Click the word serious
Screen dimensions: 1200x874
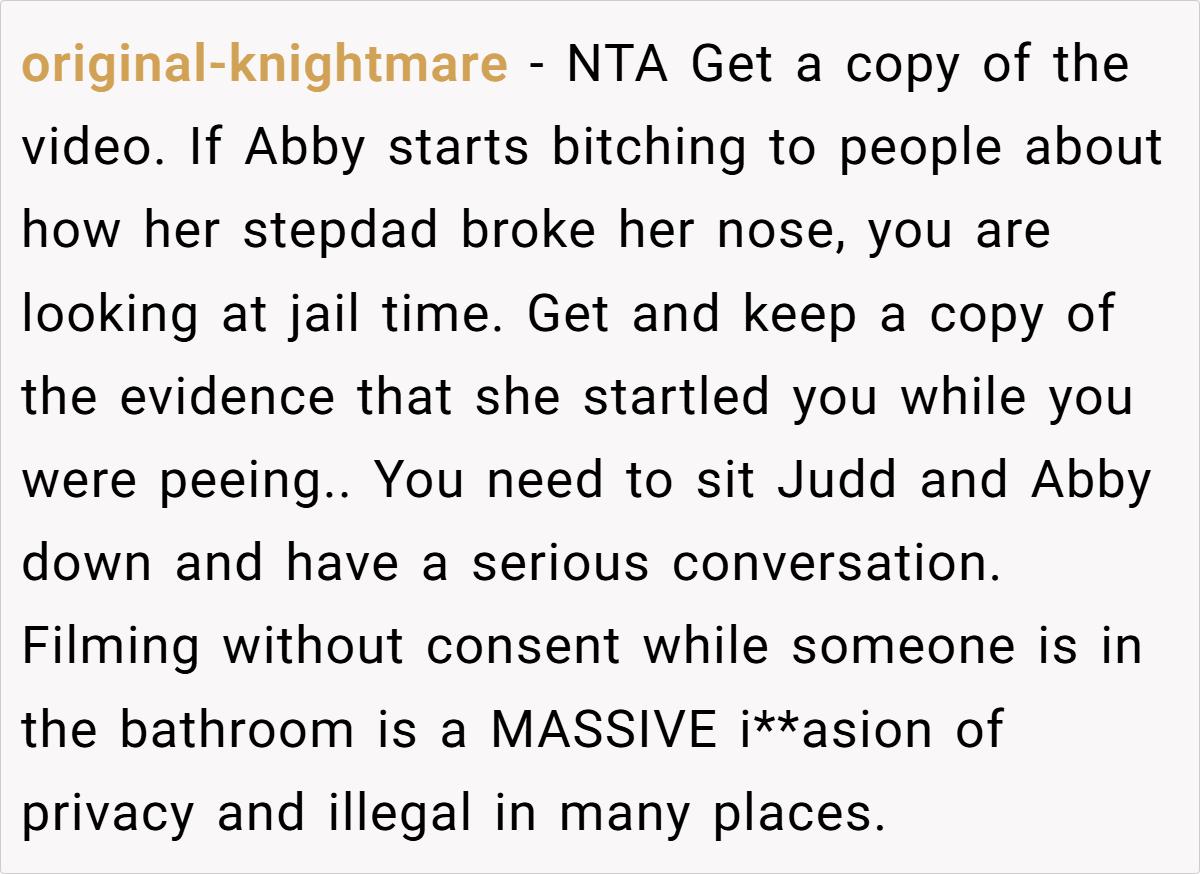[560, 563]
